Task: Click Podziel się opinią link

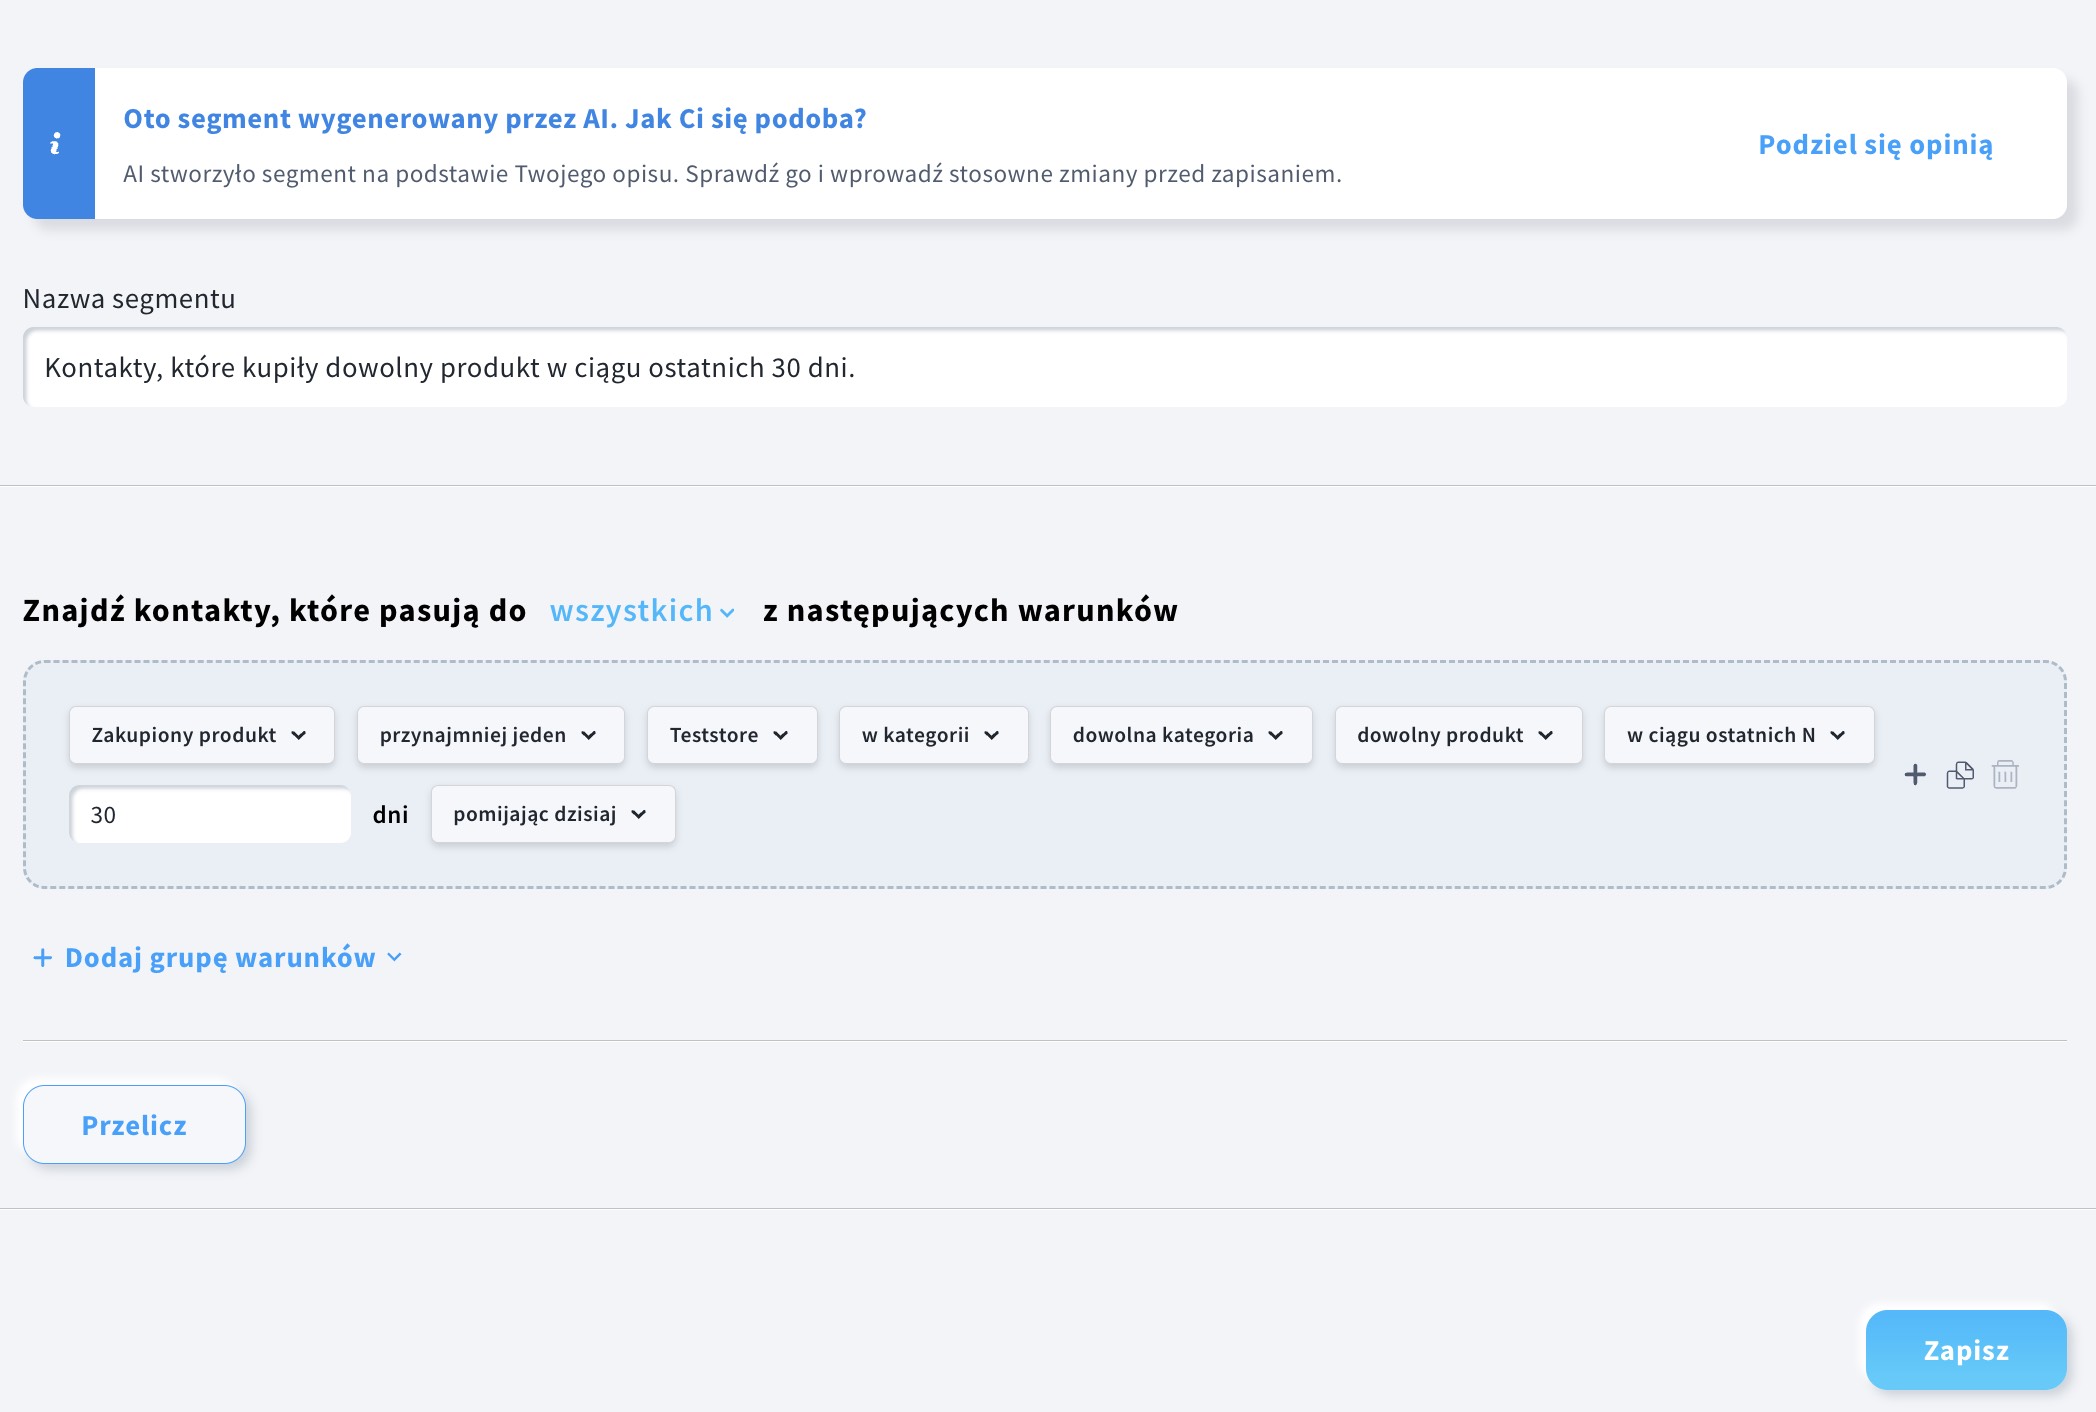Action: [x=1875, y=145]
